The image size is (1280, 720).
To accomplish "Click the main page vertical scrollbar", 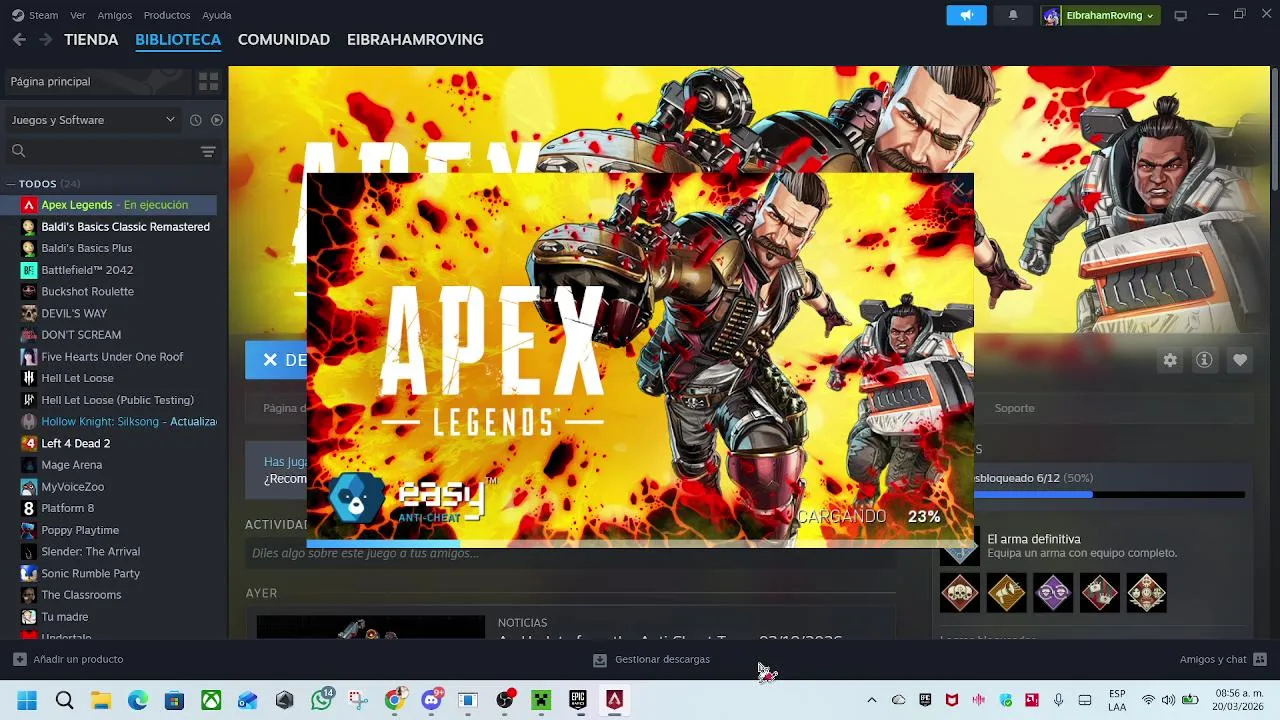I will tap(1275, 130).
